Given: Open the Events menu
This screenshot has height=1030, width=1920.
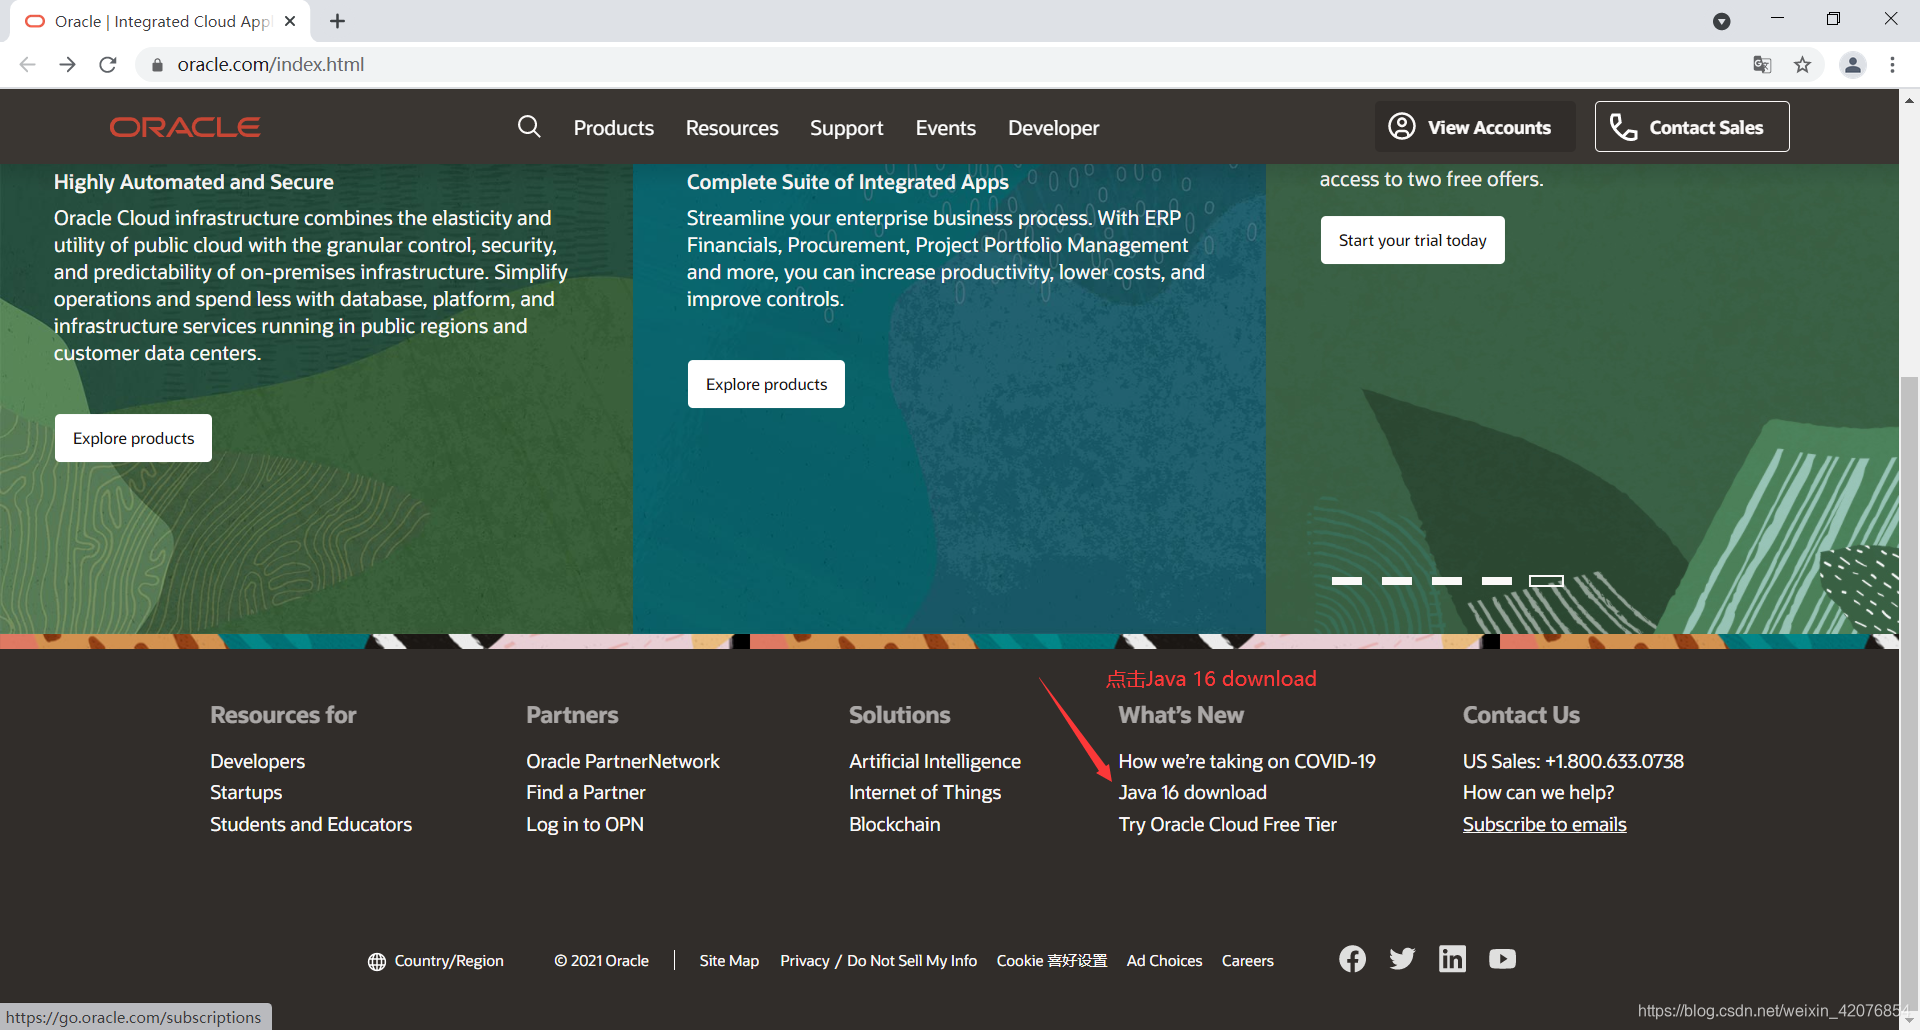Looking at the screenshot, I should (x=946, y=128).
